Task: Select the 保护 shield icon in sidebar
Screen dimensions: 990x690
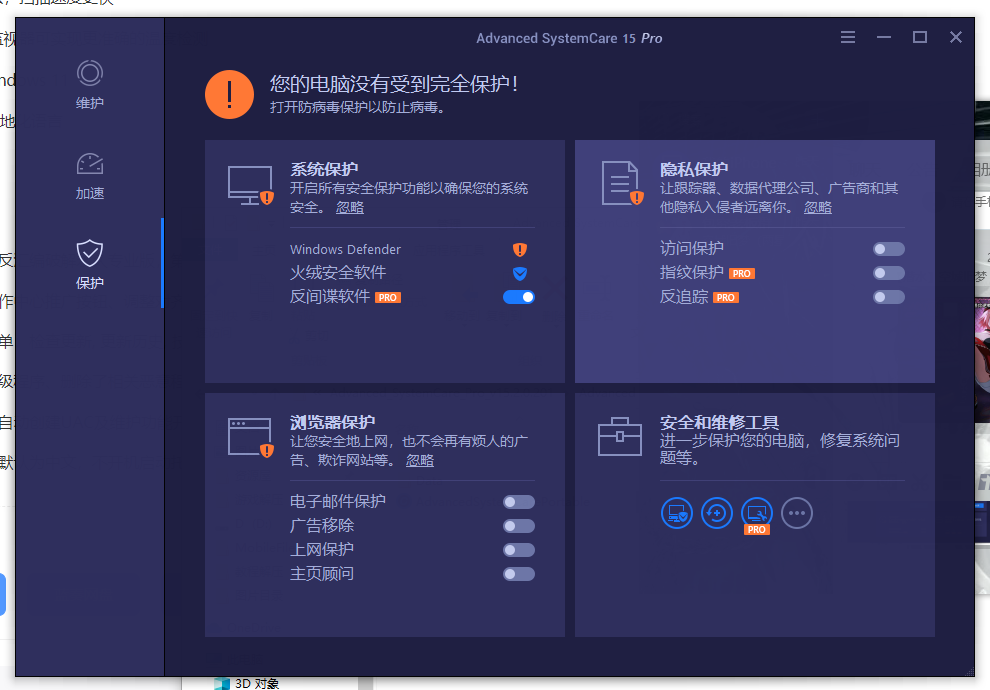Action: tap(90, 253)
